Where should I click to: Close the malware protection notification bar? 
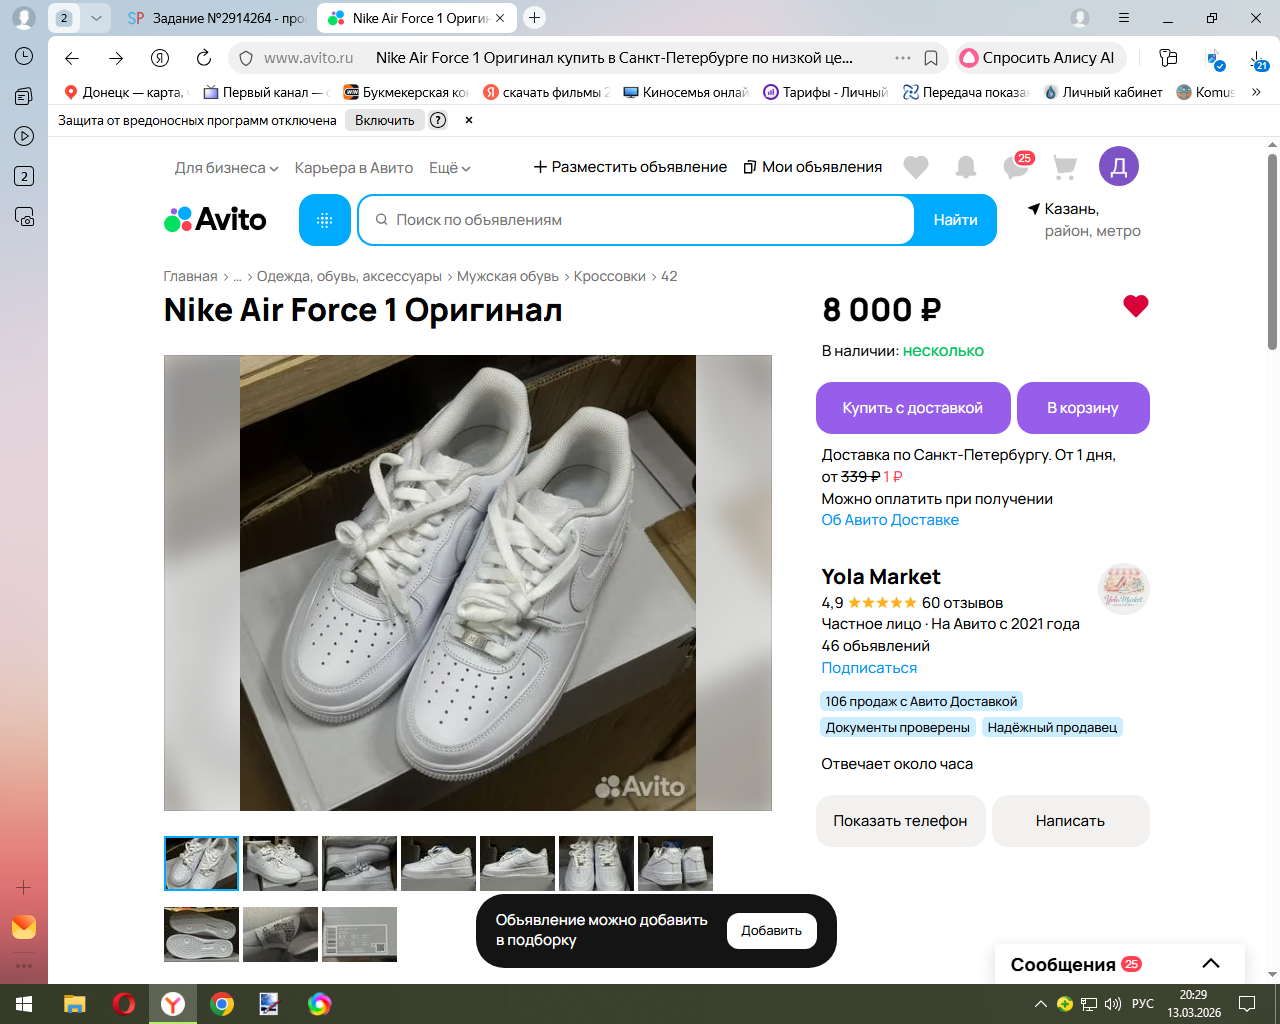pyautogui.click(x=469, y=120)
